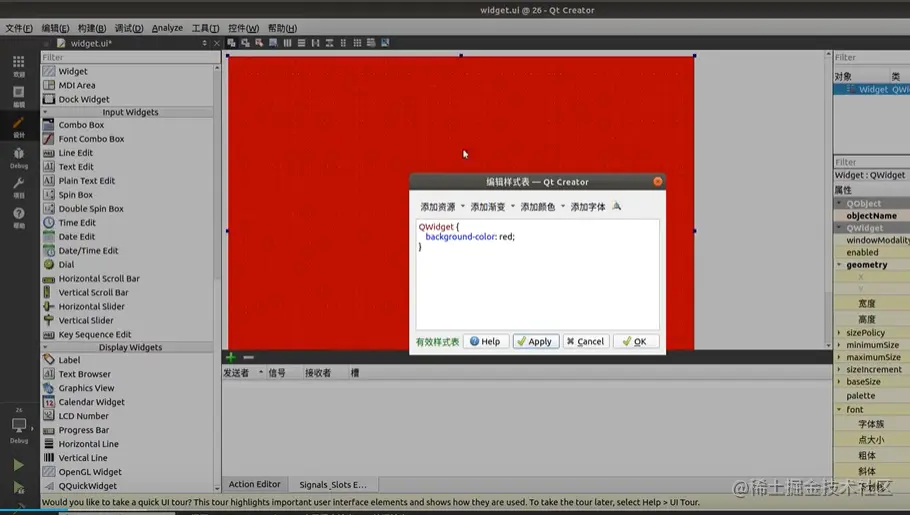Open the 添加渐变 dropdown arrow
Viewport: 910px width, 515px height.
512,206
